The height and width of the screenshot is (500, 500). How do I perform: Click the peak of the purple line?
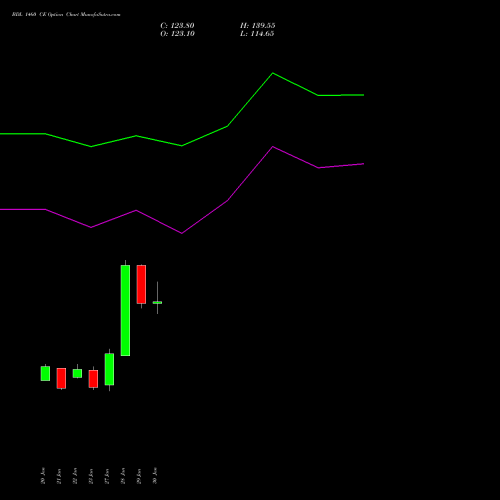coord(273,147)
